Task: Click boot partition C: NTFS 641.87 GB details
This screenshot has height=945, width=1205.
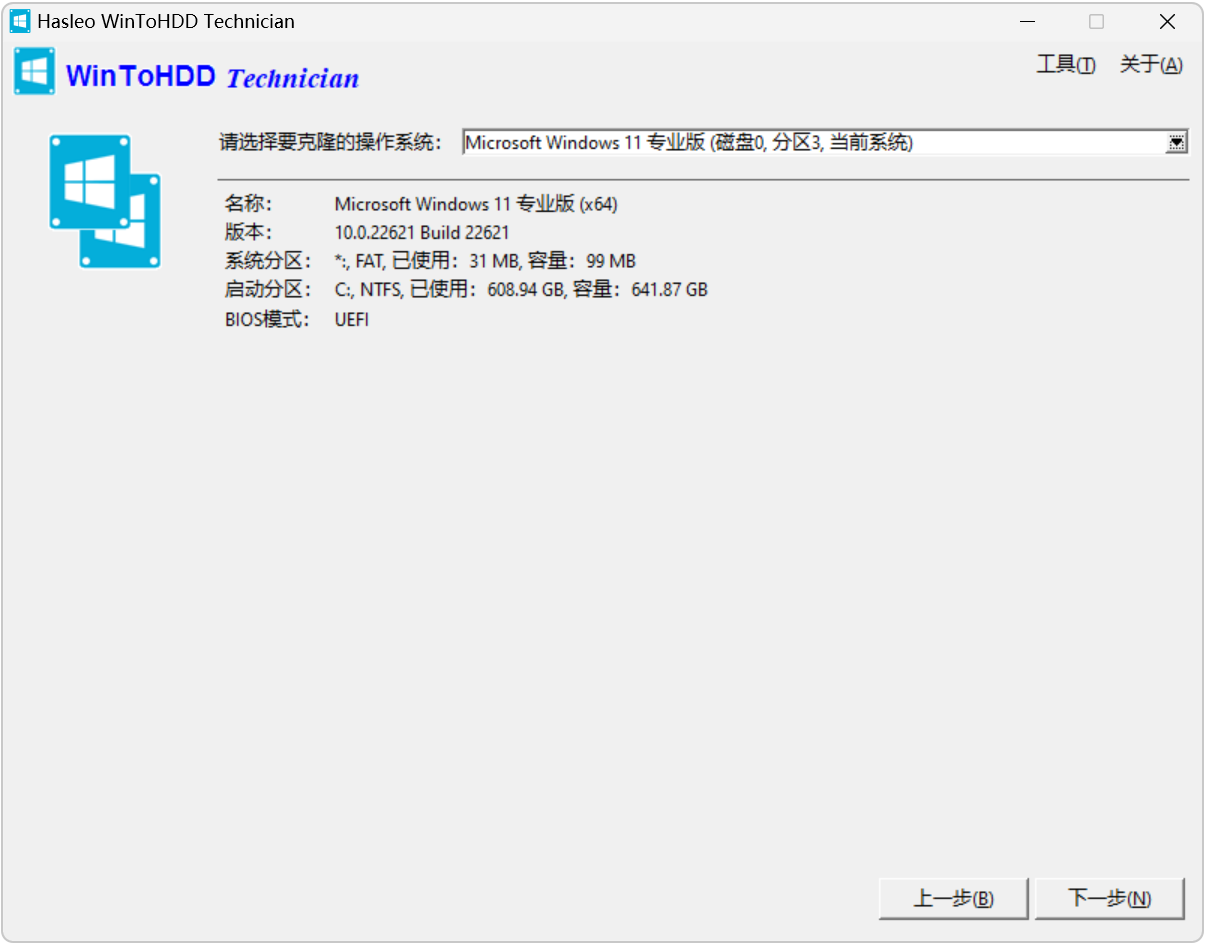Action: 521,291
